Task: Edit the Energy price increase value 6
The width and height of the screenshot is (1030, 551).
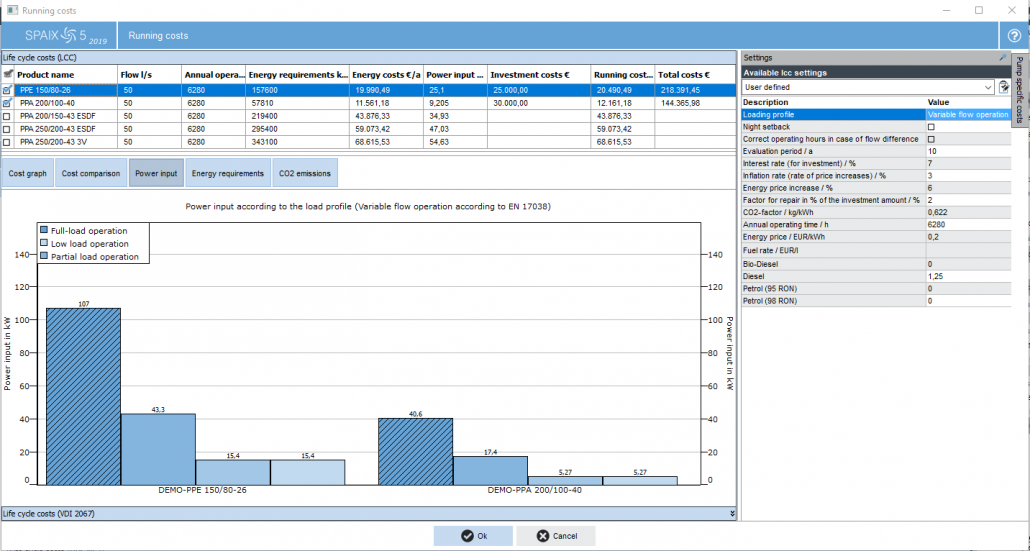Action: pos(968,188)
